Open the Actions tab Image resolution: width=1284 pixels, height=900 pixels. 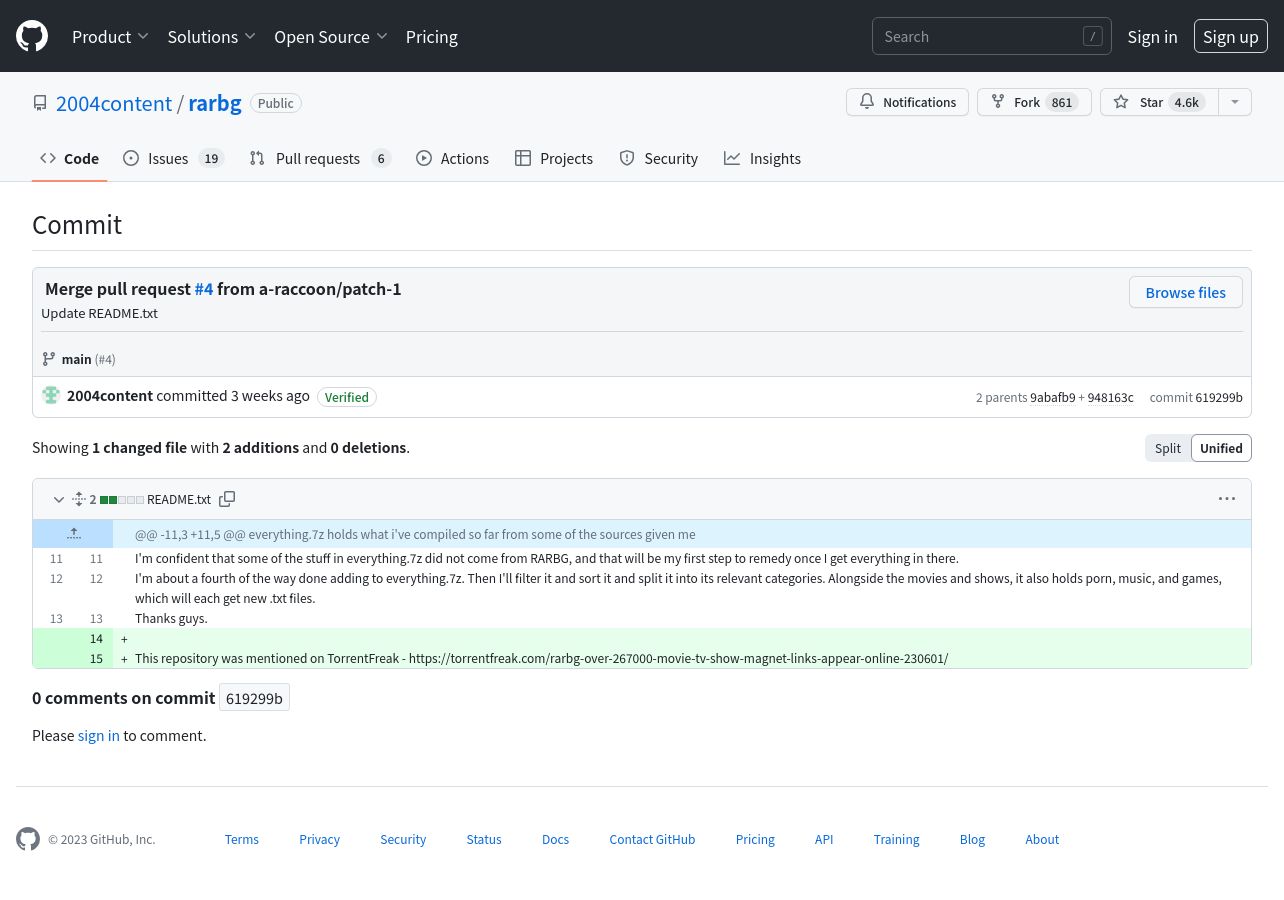(x=452, y=158)
